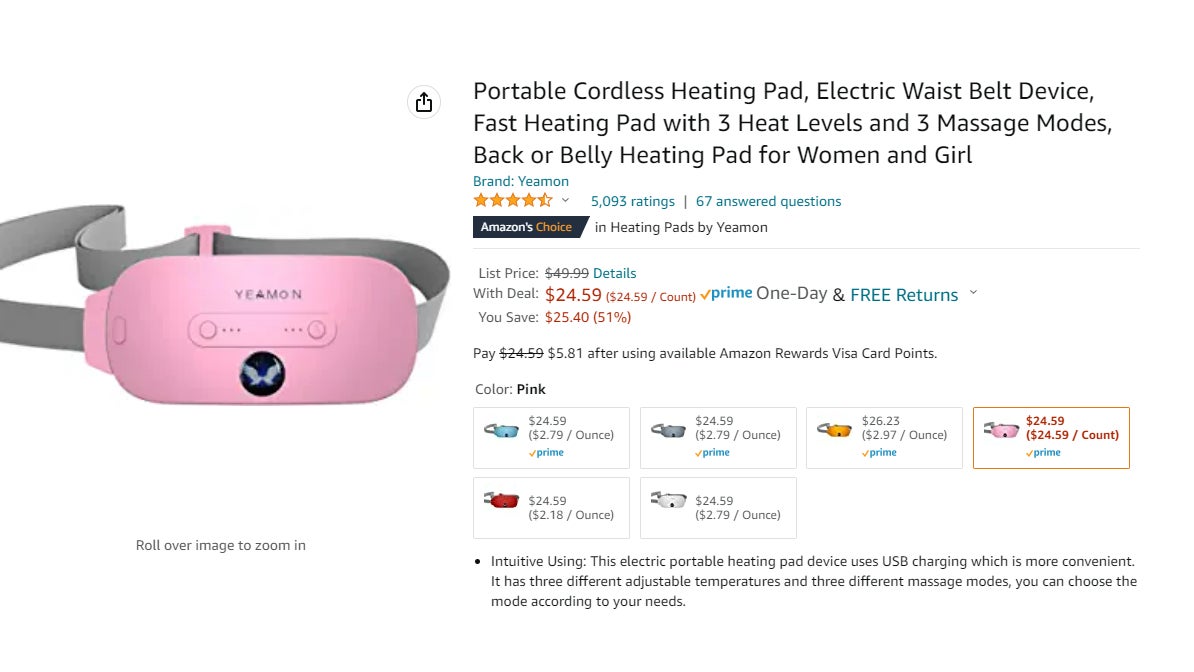The image size is (1194, 672).
Task: Click the share product icon
Action: coord(423,102)
